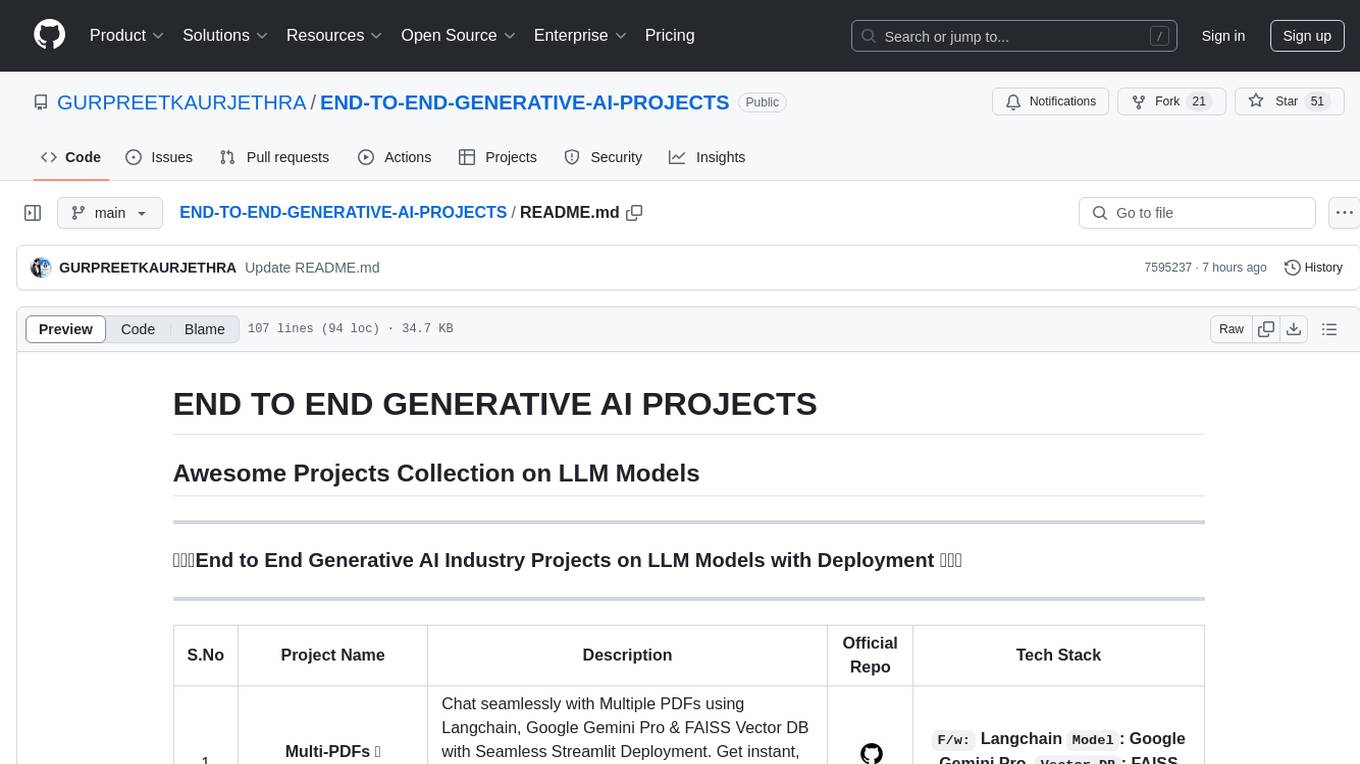
Task: Open commit hash 7595237
Action: pyautogui.click(x=1168, y=268)
